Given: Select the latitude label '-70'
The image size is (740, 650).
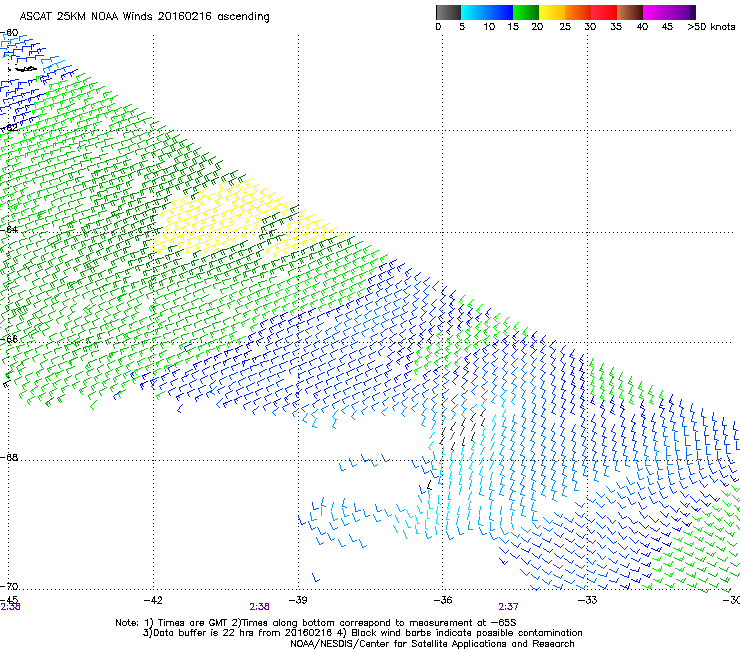Looking at the screenshot, I should point(9,586).
